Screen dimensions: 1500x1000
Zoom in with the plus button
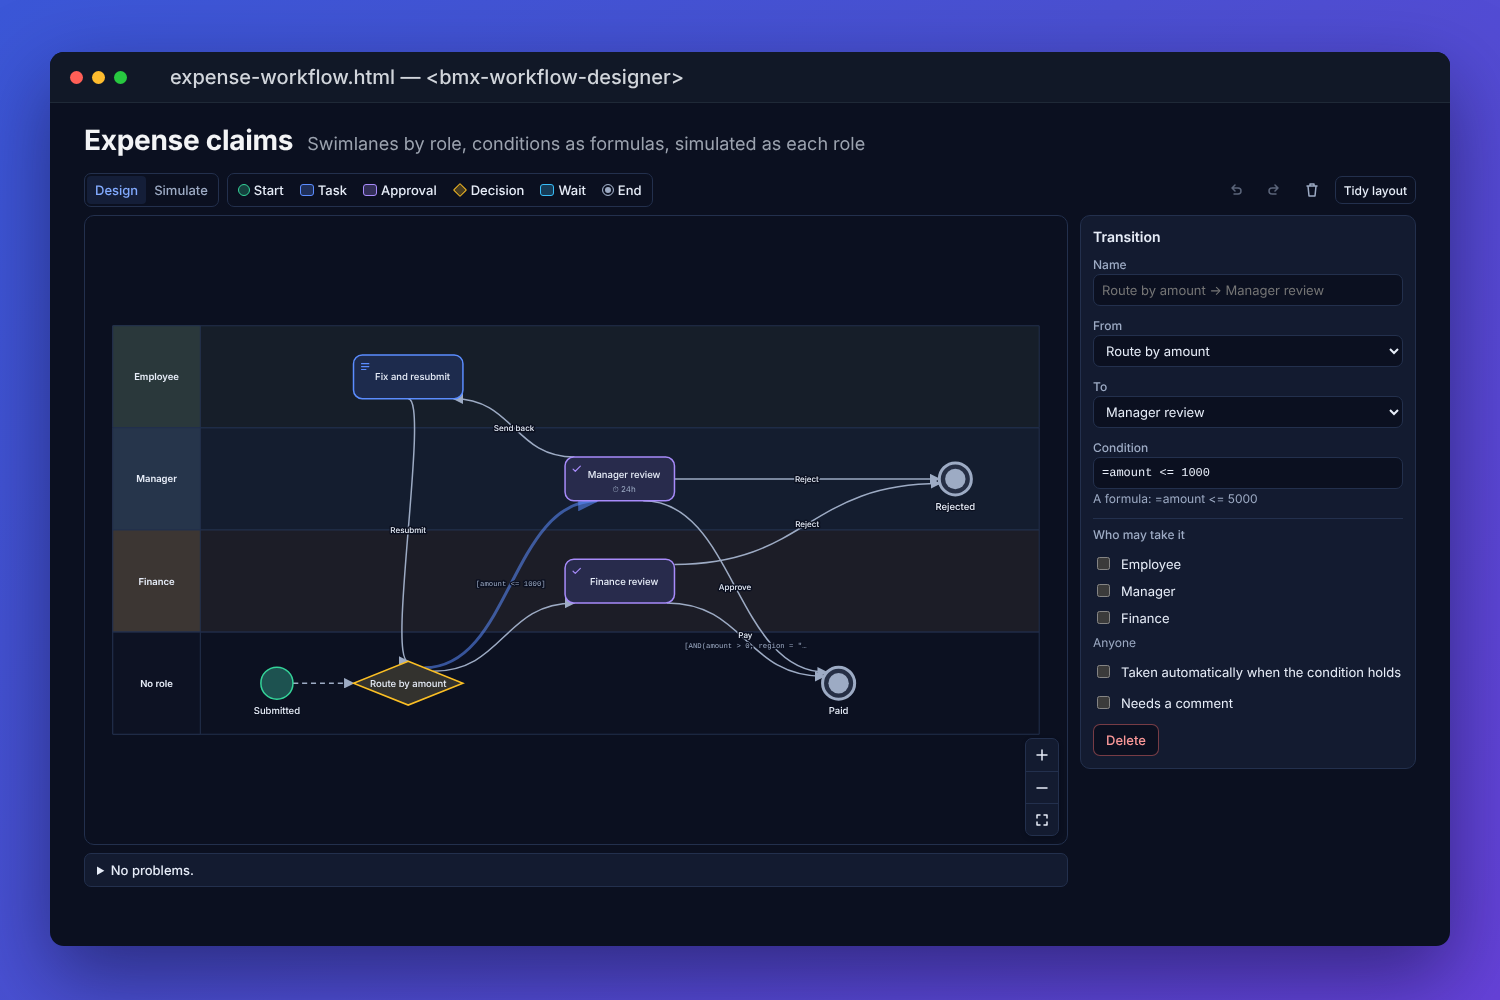[x=1042, y=755]
